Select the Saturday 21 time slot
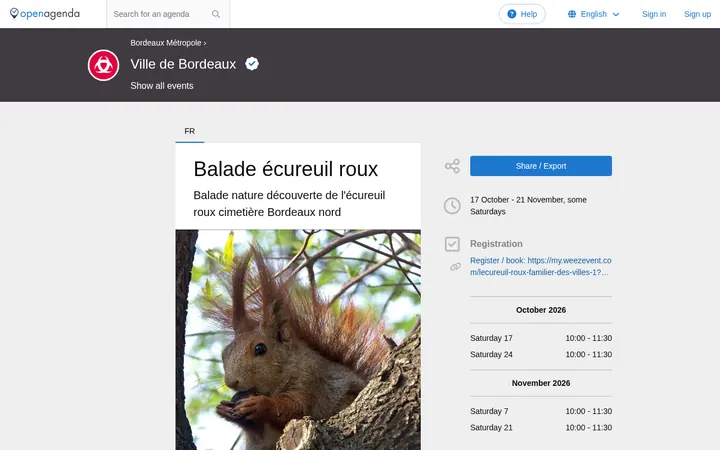The image size is (720, 450). [x=540, y=428]
